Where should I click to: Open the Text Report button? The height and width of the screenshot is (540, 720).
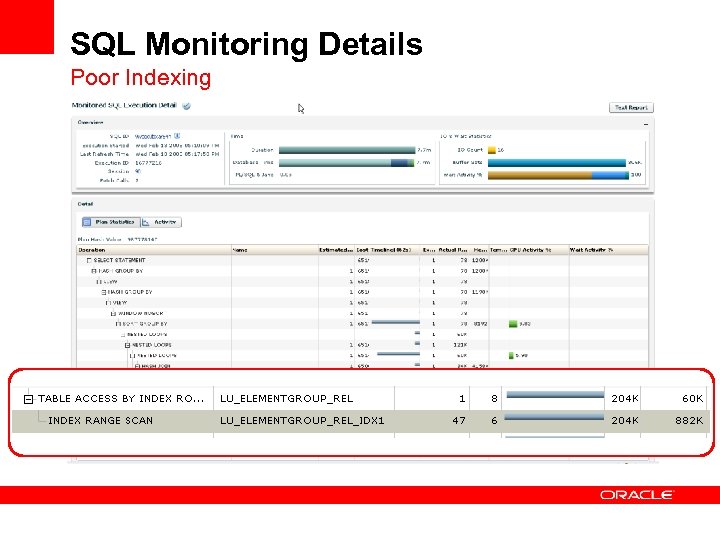point(631,107)
